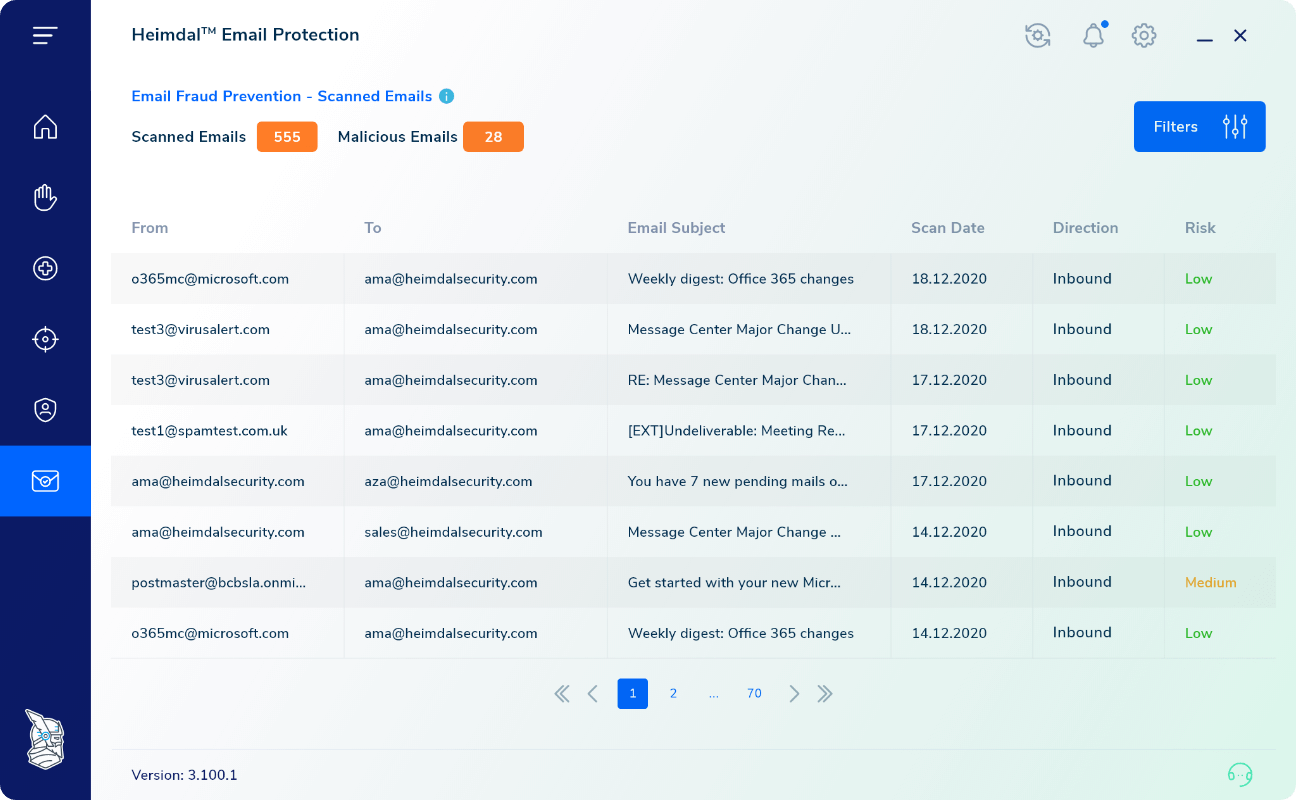The height and width of the screenshot is (800, 1296).
Task: Go to page 2 of results
Action: [x=673, y=694]
